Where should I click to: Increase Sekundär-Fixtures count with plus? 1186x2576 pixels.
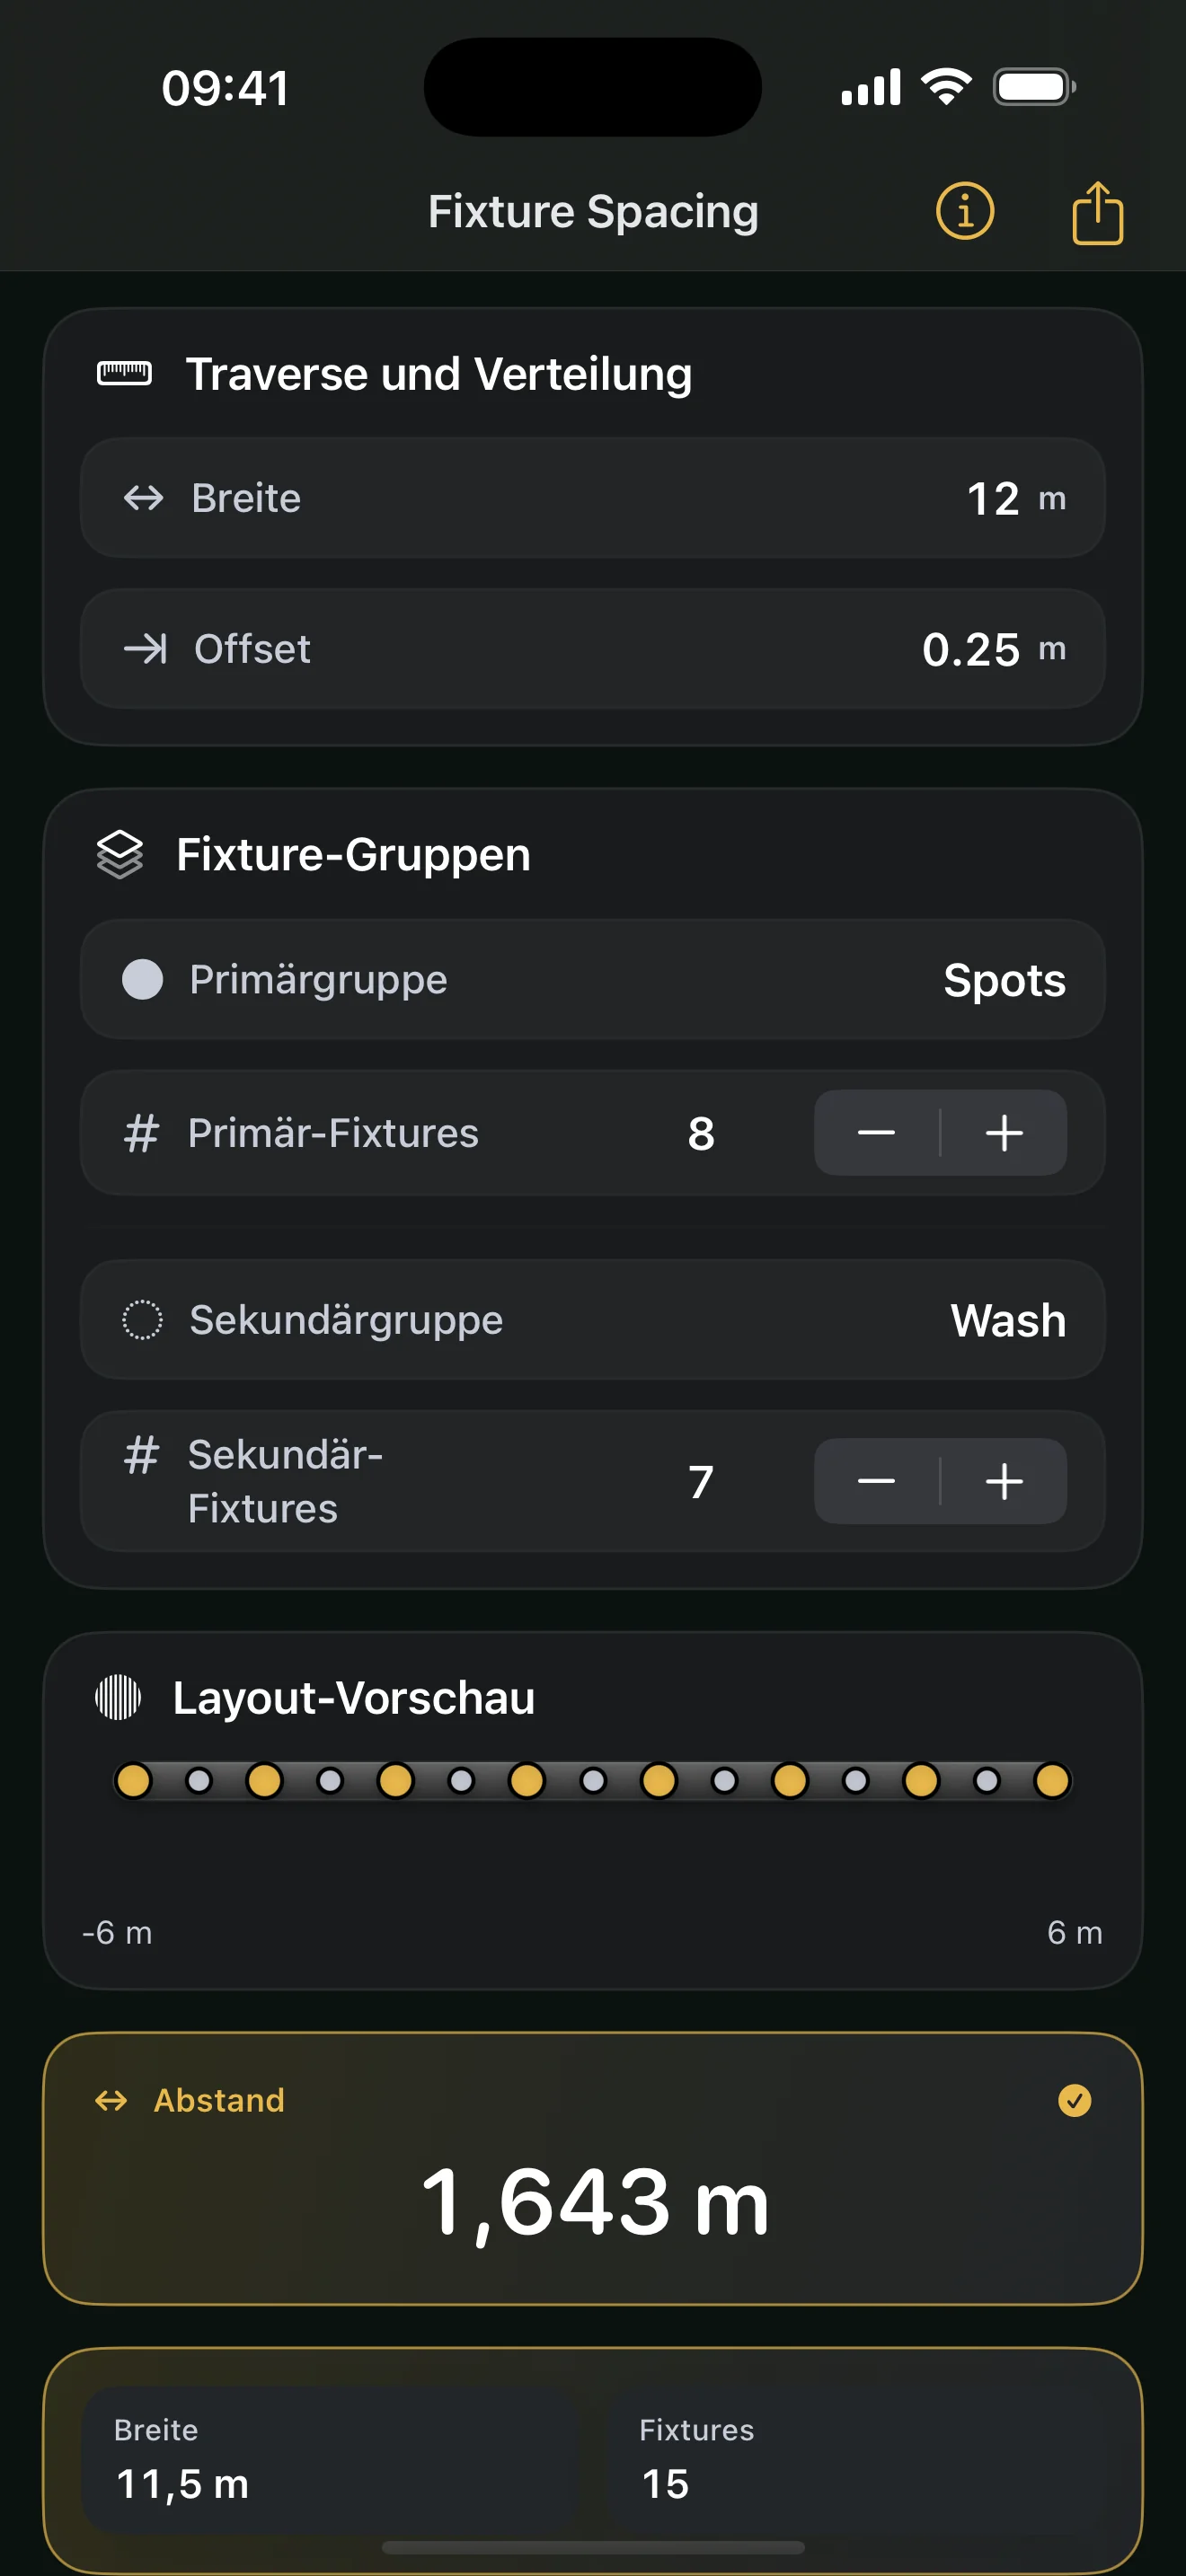coord(1004,1481)
